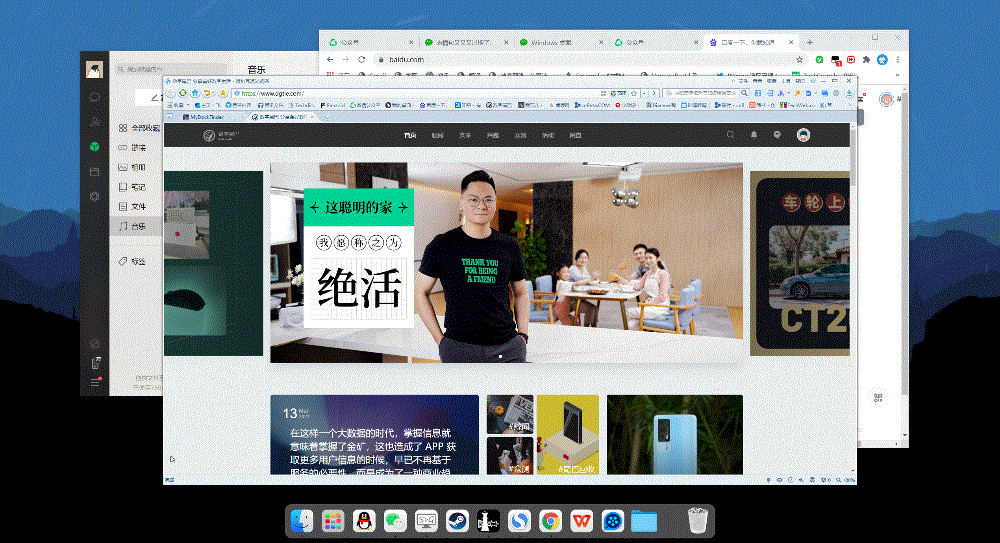Screen dimensions: 1000x543
Task: Open WeChat from the dock
Action: click(395, 521)
